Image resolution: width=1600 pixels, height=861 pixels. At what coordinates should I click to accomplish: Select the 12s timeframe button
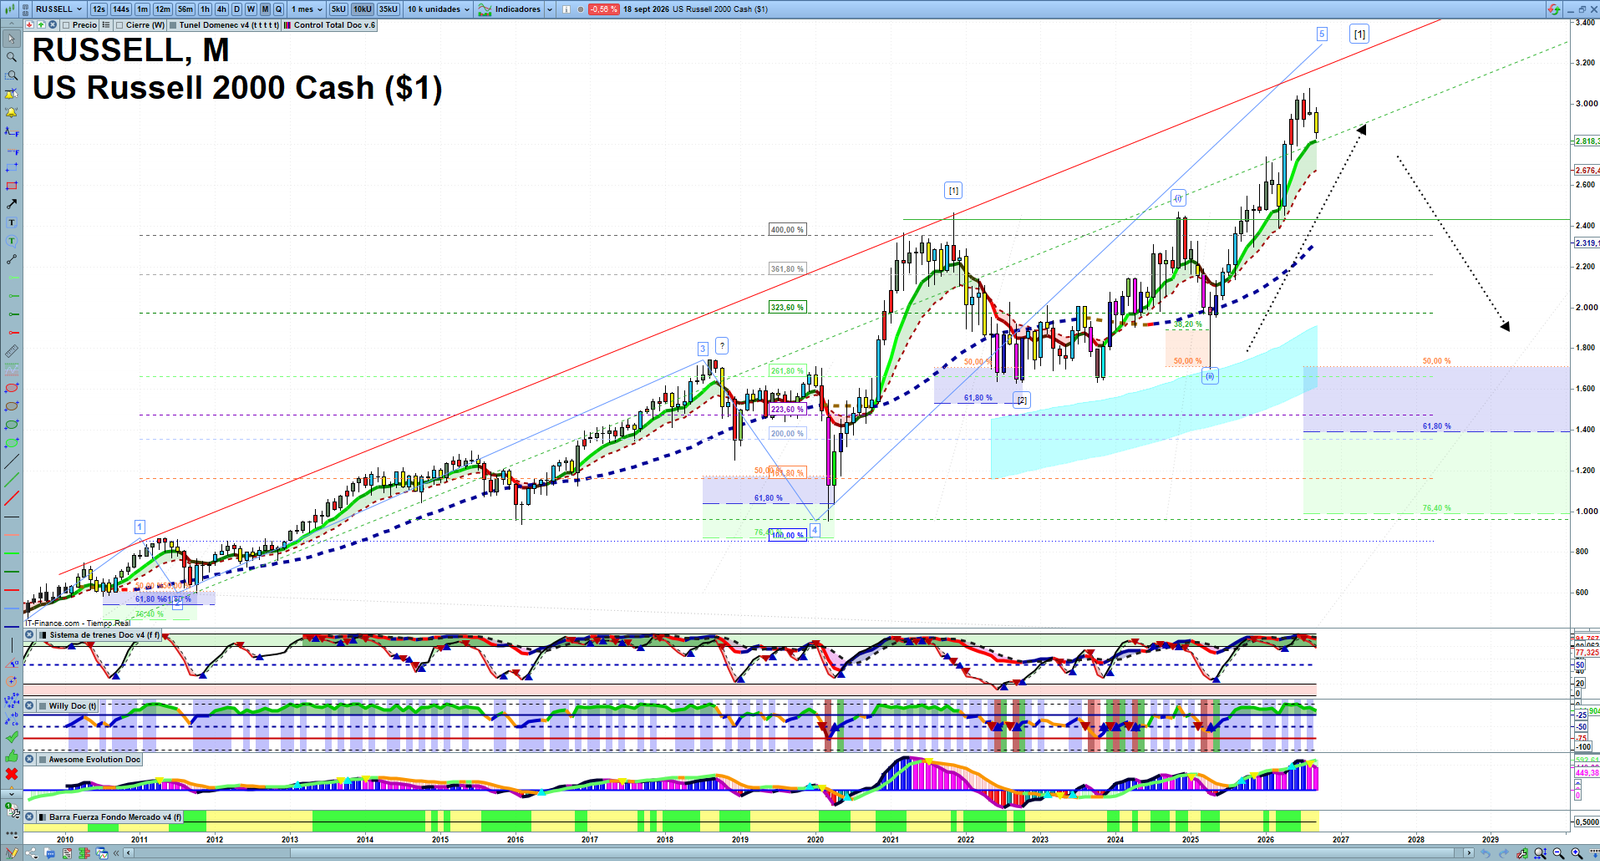pyautogui.click(x=99, y=9)
